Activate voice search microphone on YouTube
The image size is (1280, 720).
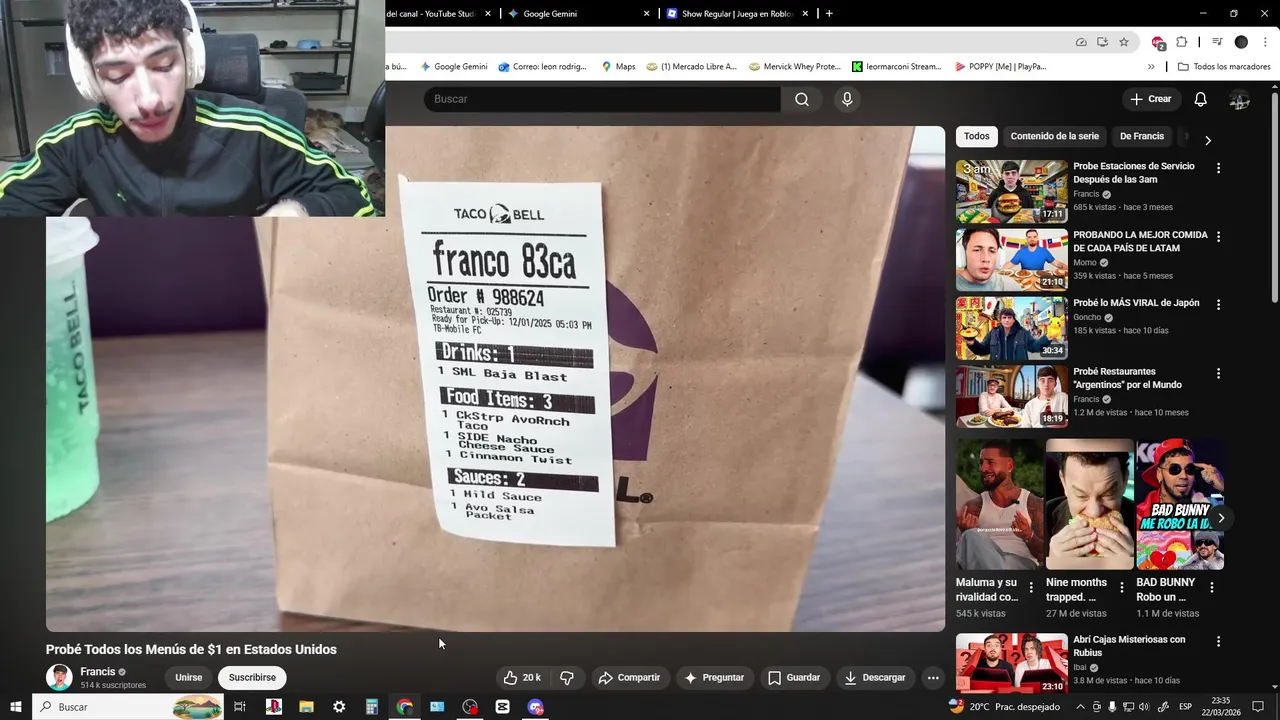[x=847, y=99]
